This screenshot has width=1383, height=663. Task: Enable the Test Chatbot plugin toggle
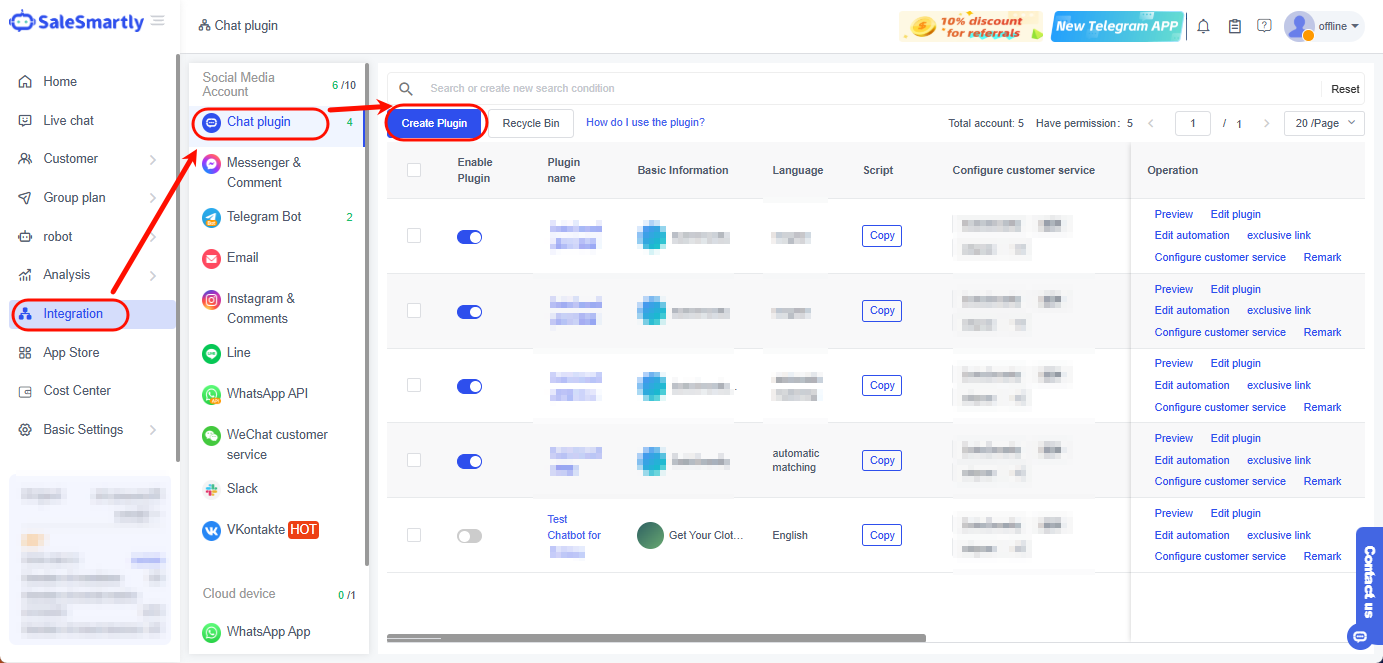coord(469,536)
